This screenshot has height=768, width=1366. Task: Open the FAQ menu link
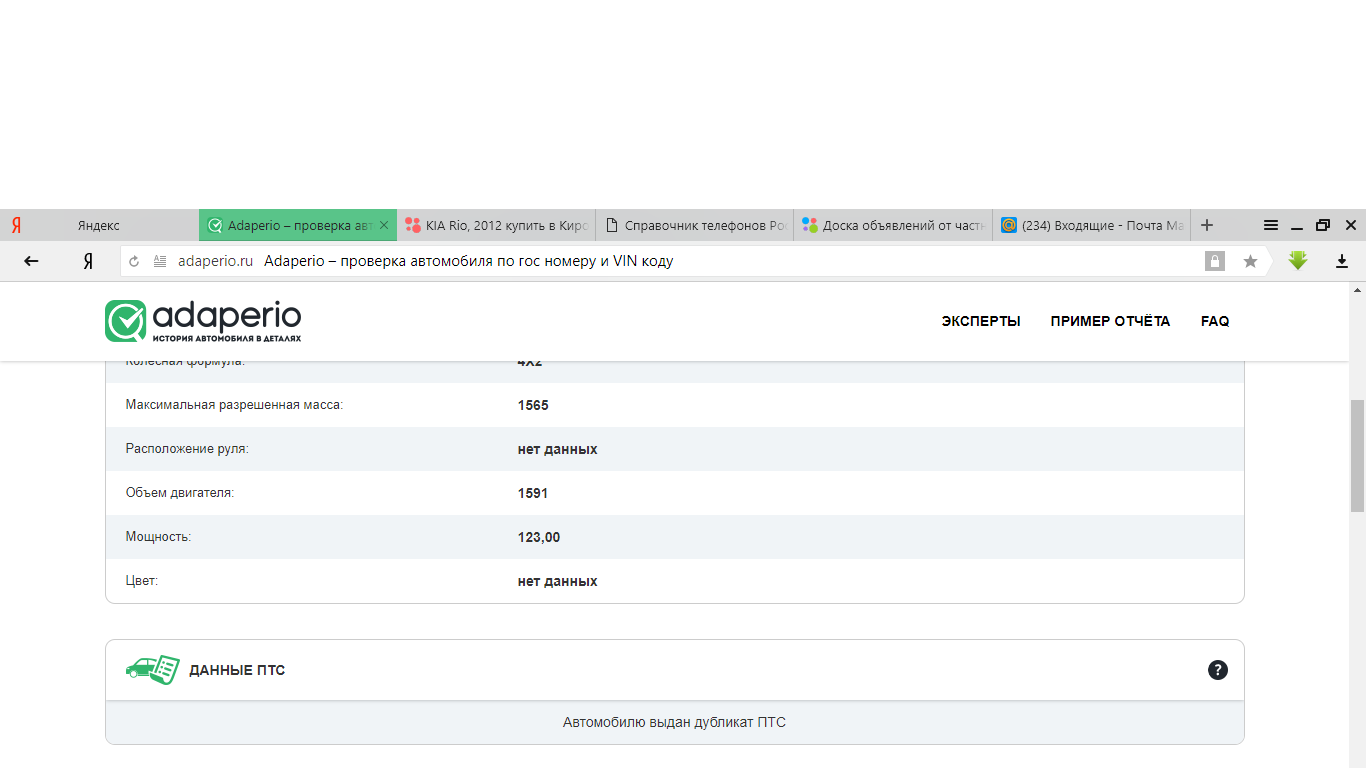click(1215, 321)
